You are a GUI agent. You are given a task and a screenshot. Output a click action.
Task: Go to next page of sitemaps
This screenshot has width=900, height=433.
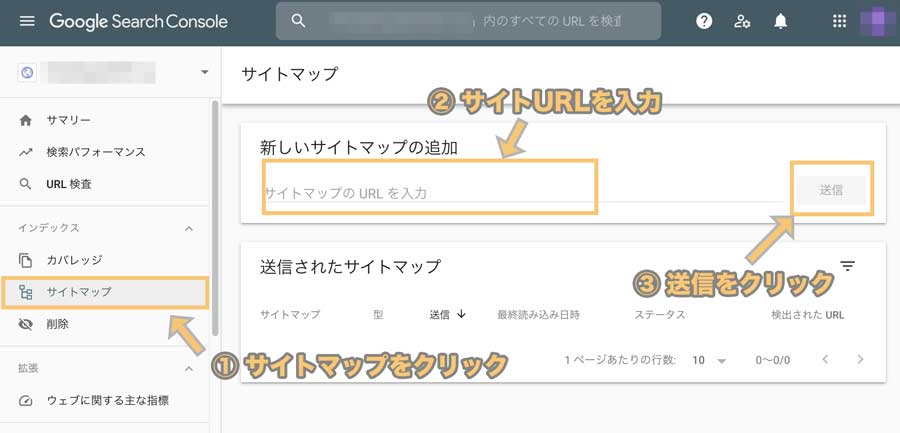860,359
